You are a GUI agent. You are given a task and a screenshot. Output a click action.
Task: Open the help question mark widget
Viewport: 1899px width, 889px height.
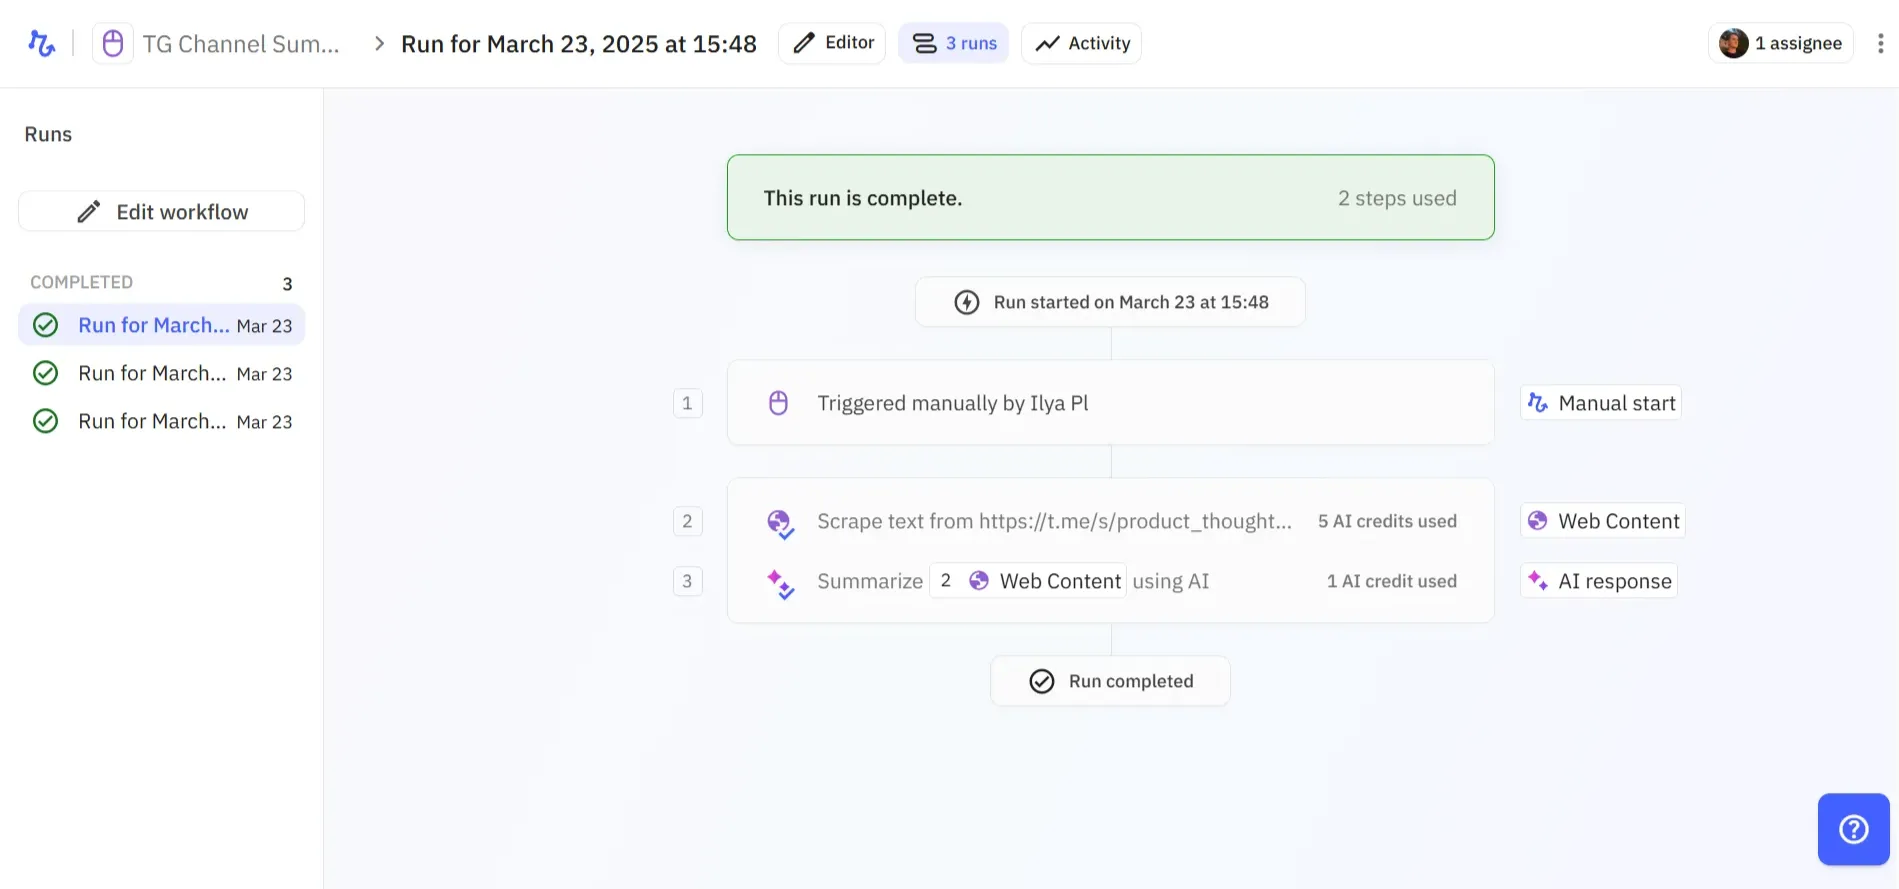click(x=1853, y=829)
